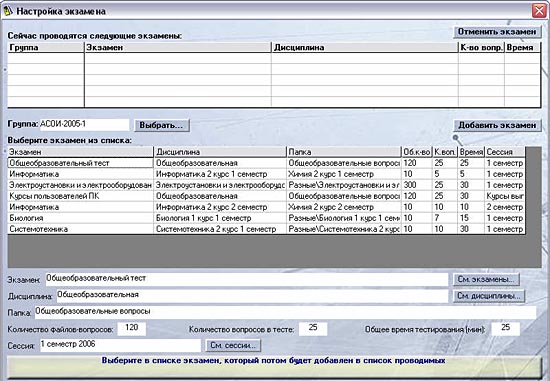This screenshot has height=381, width=550.
Task: Click the Папка text field
Action: click(x=285, y=312)
